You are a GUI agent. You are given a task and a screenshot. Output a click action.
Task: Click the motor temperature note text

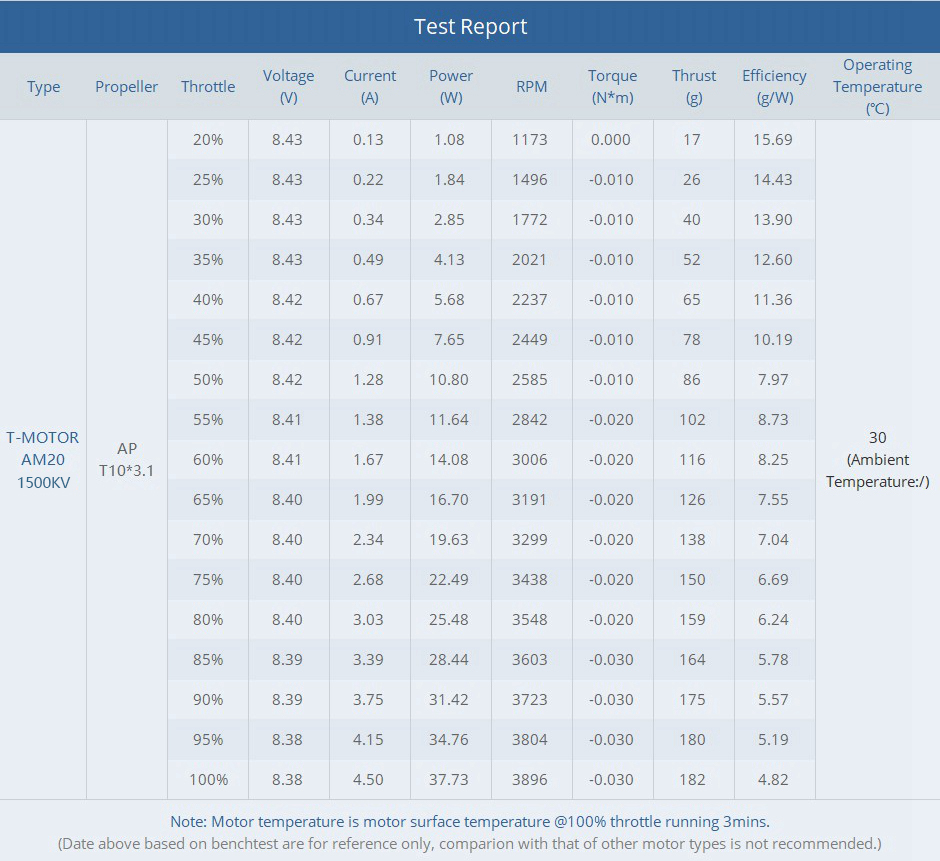(470, 822)
